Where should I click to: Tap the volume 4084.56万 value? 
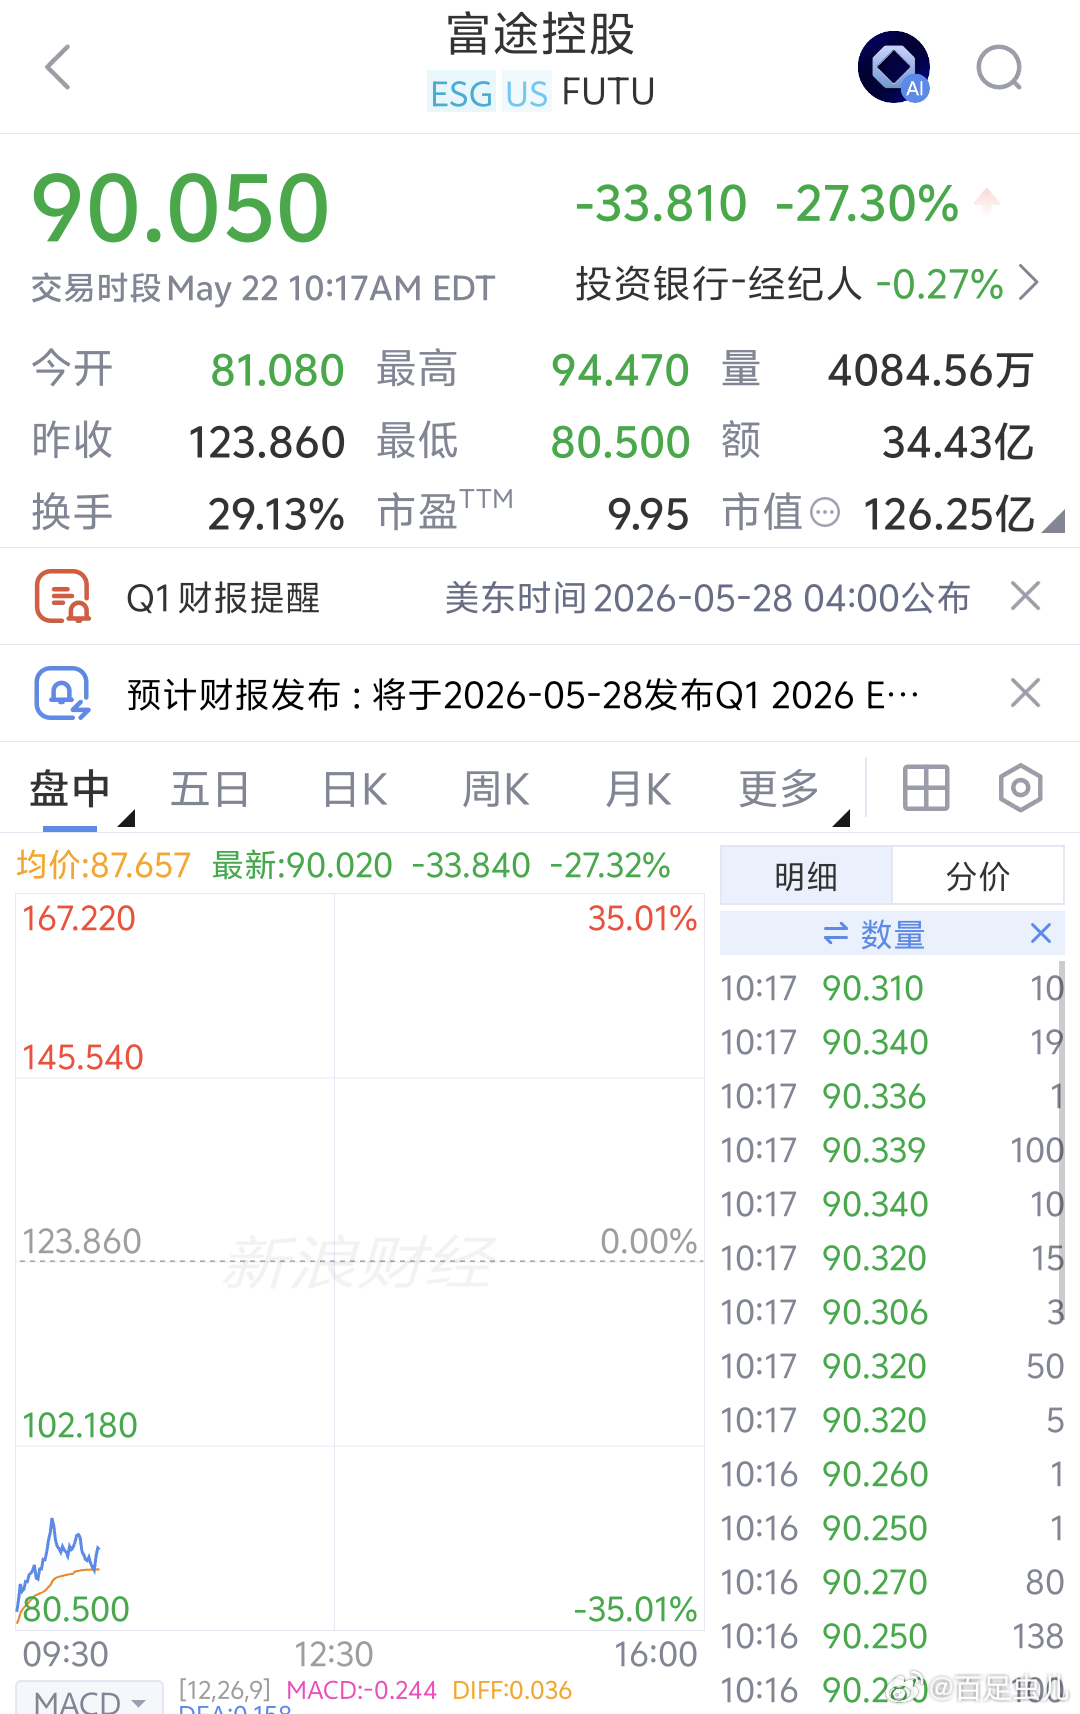931,370
